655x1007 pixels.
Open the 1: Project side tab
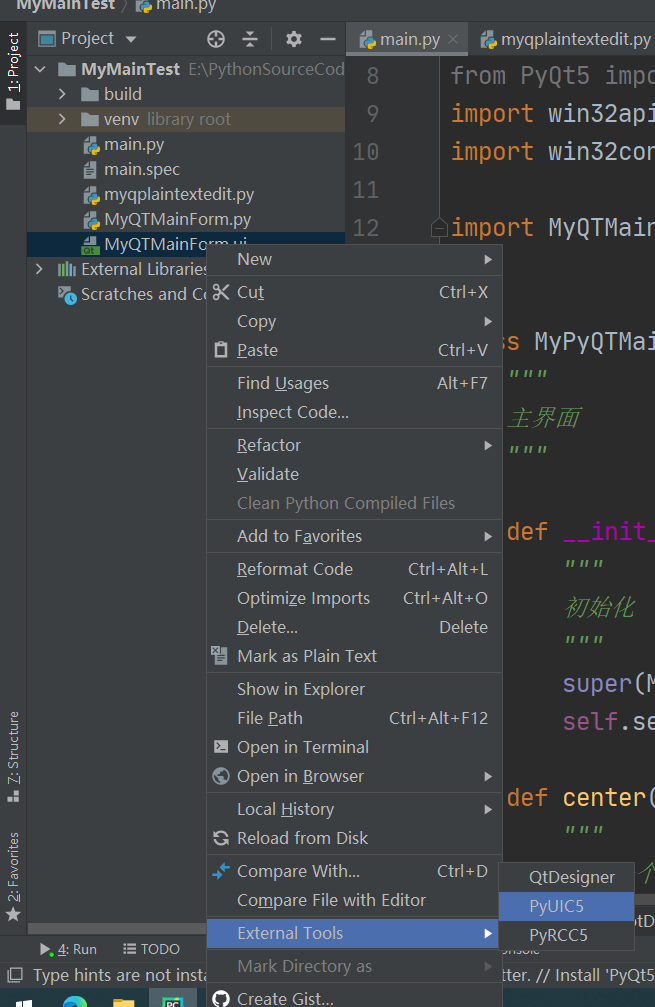[x=13, y=71]
